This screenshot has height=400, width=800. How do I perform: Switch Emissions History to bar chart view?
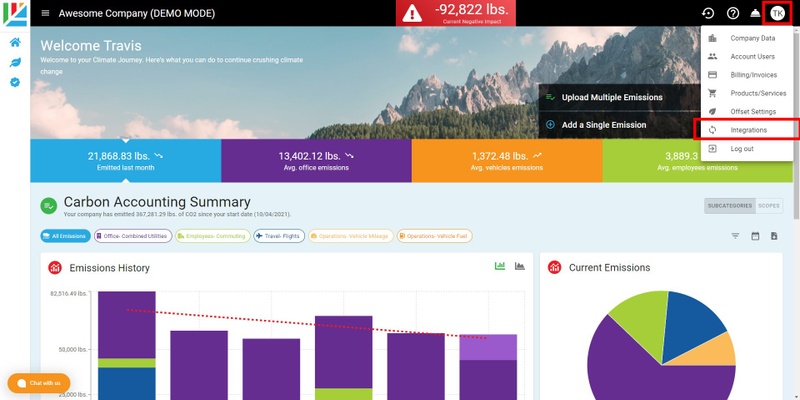pyautogui.click(x=500, y=266)
